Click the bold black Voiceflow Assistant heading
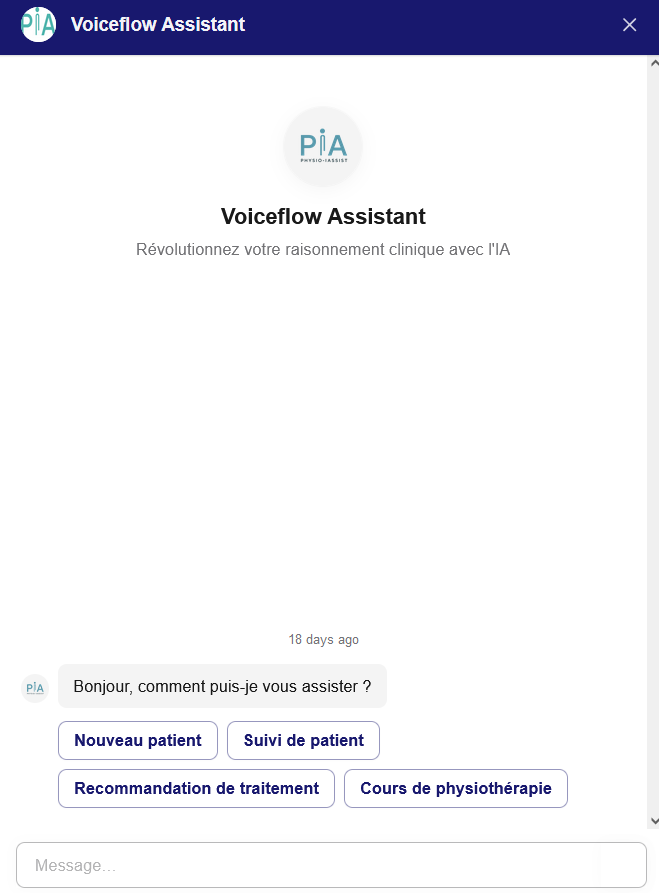The height and width of the screenshot is (893, 659). tap(324, 216)
